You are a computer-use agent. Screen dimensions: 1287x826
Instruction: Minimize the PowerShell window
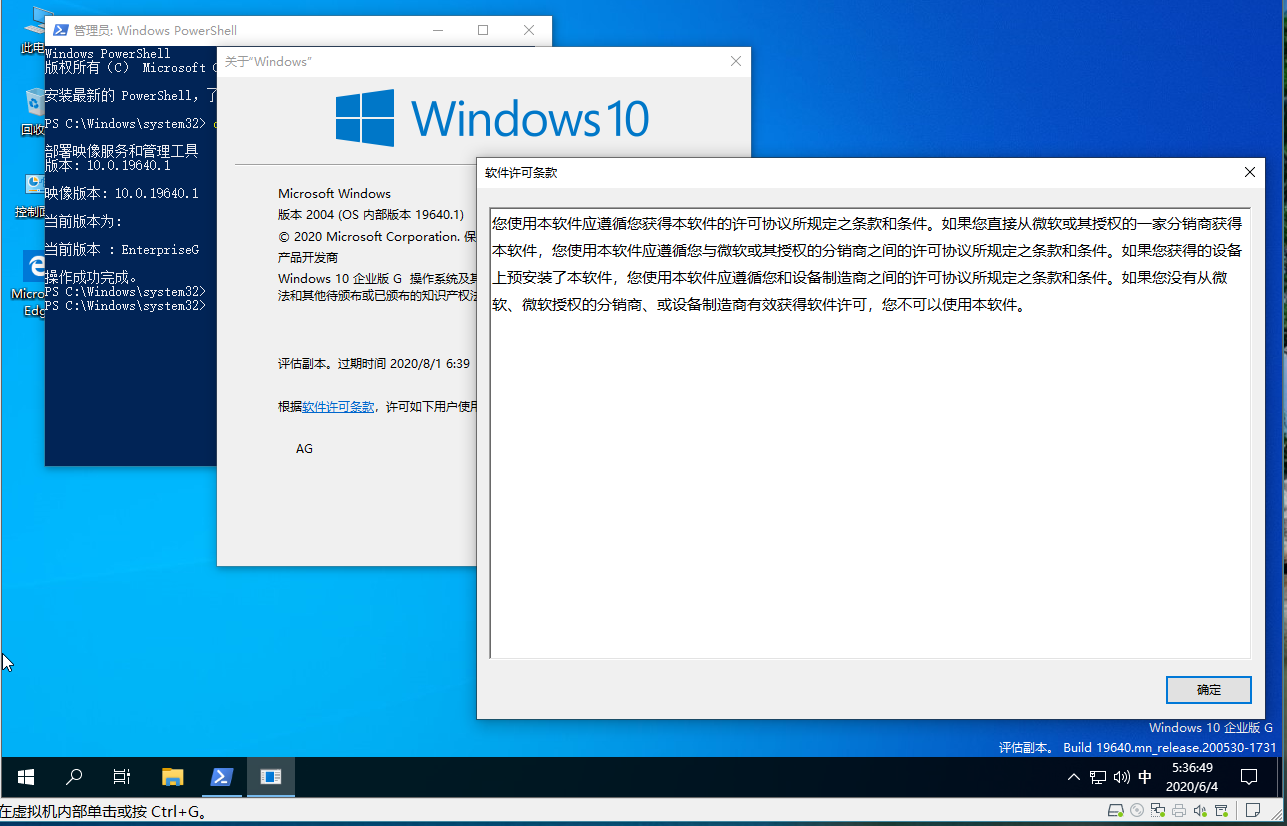click(x=436, y=30)
